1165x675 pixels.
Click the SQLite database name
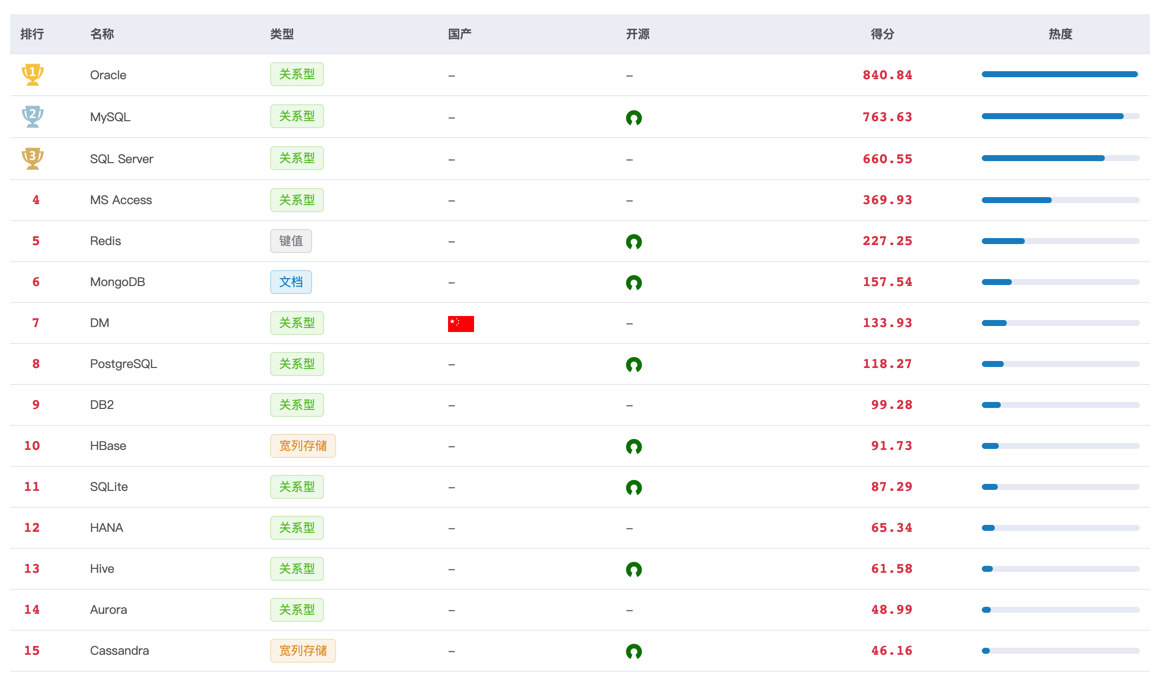108,486
